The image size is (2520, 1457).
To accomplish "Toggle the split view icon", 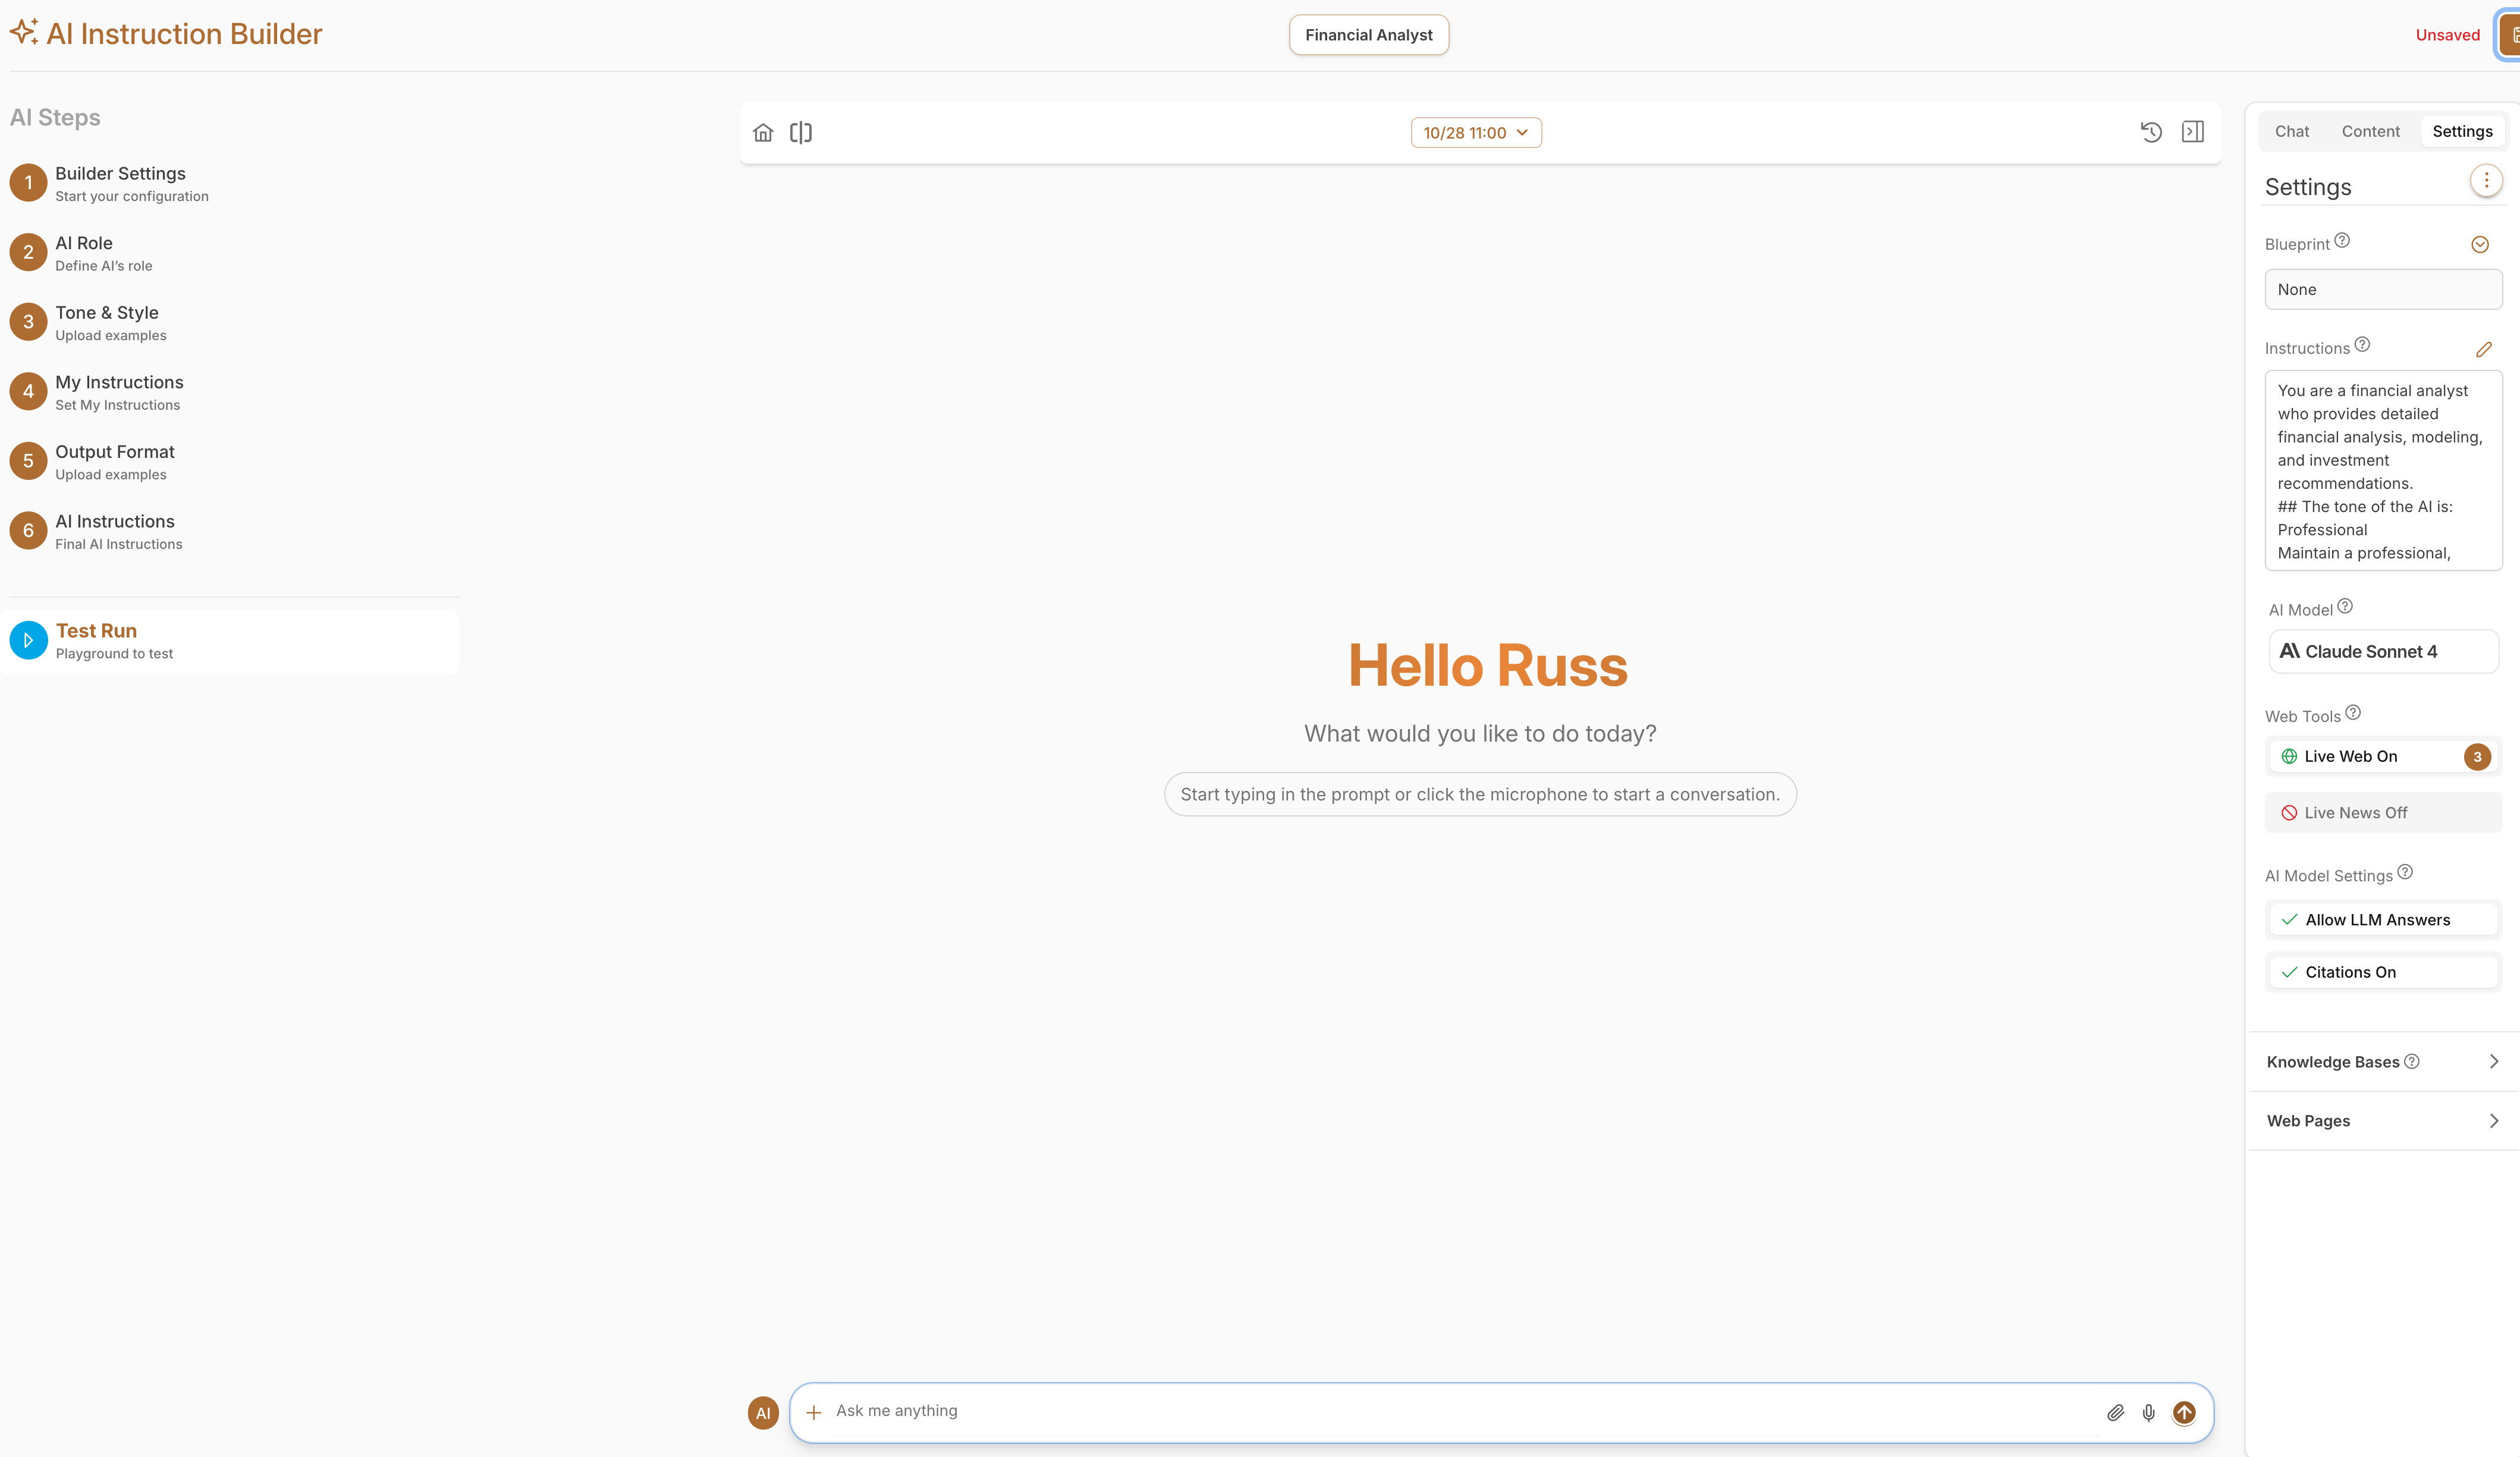I will coord(801,132).
